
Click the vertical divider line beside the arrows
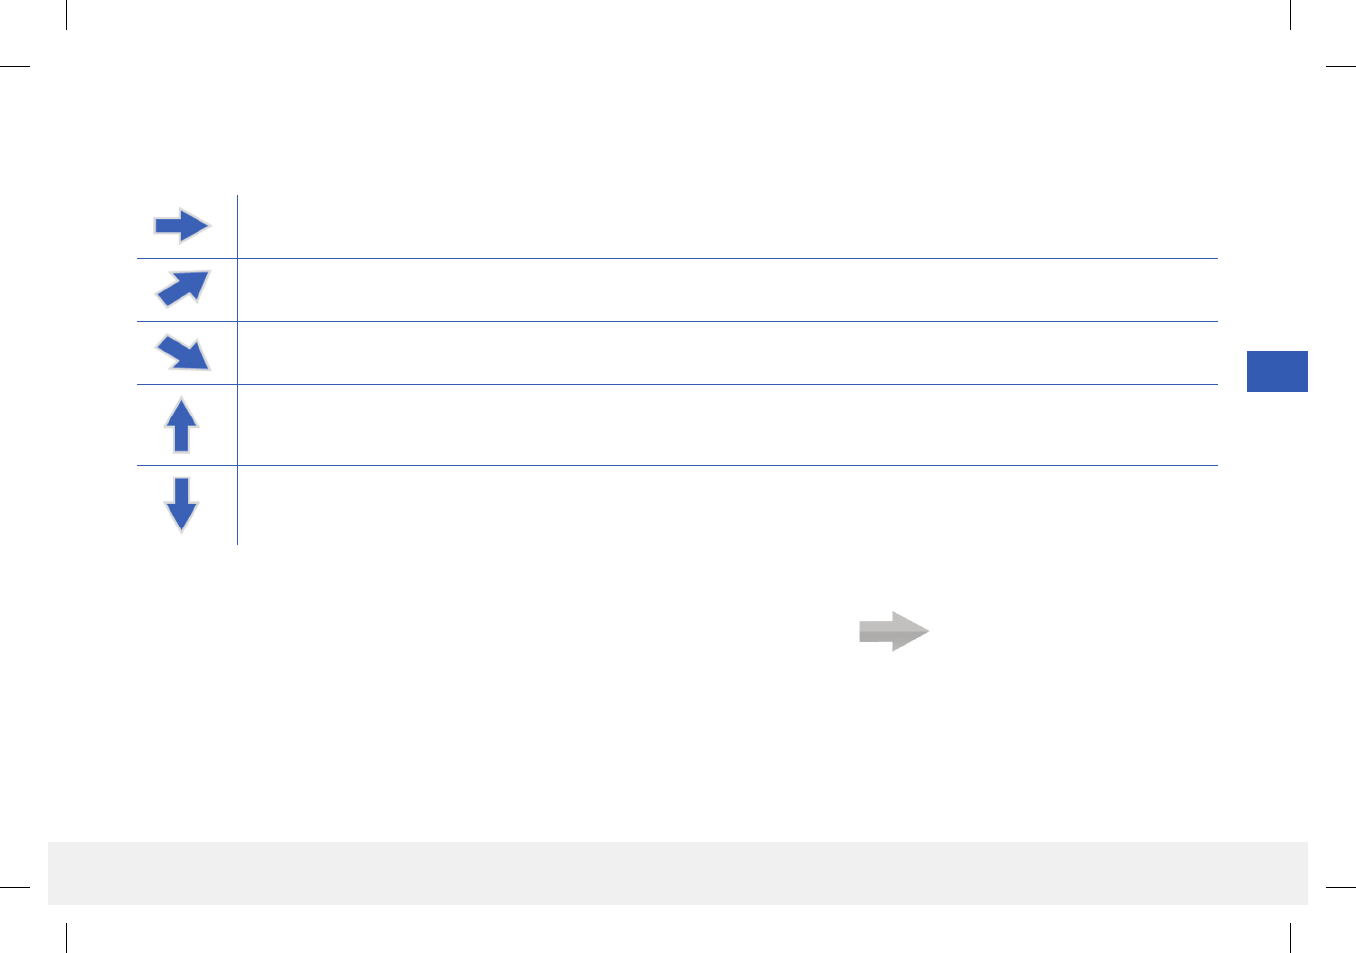[x=237, y=370]
